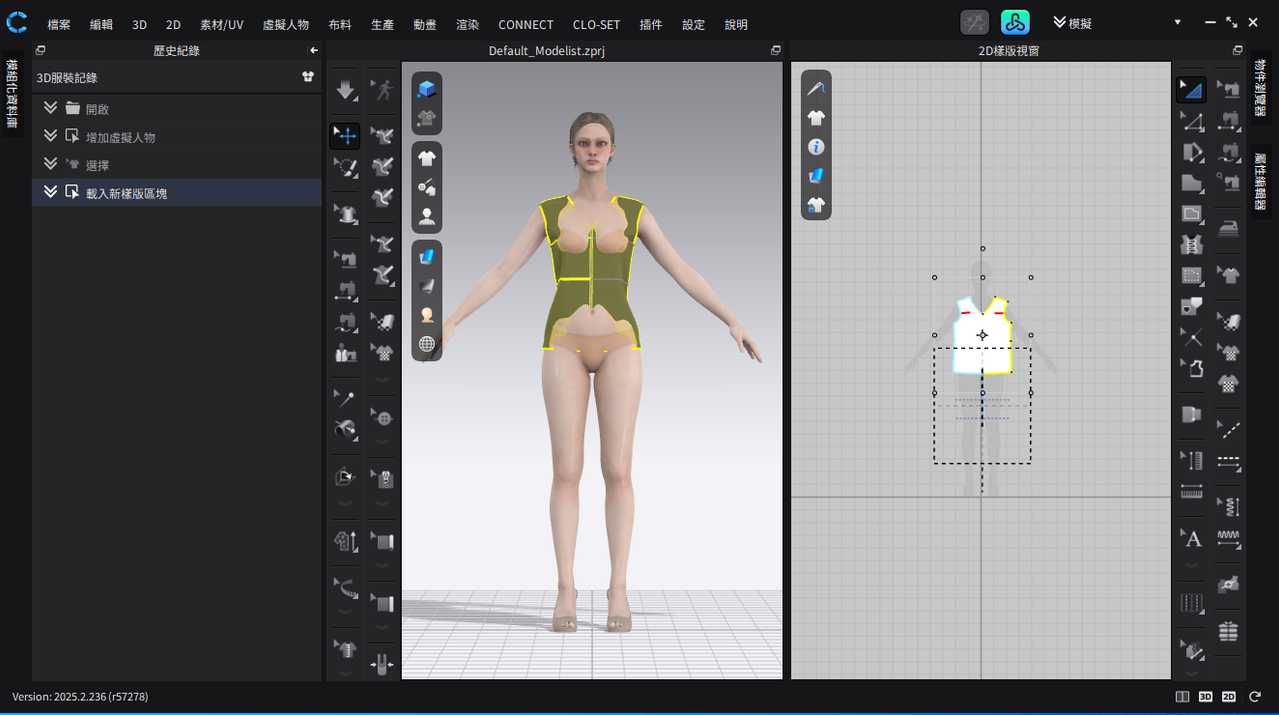Toggle the avatar display icon in 3D view
The width and height of the screenshot is (1279, 715).
pos(427,216)
